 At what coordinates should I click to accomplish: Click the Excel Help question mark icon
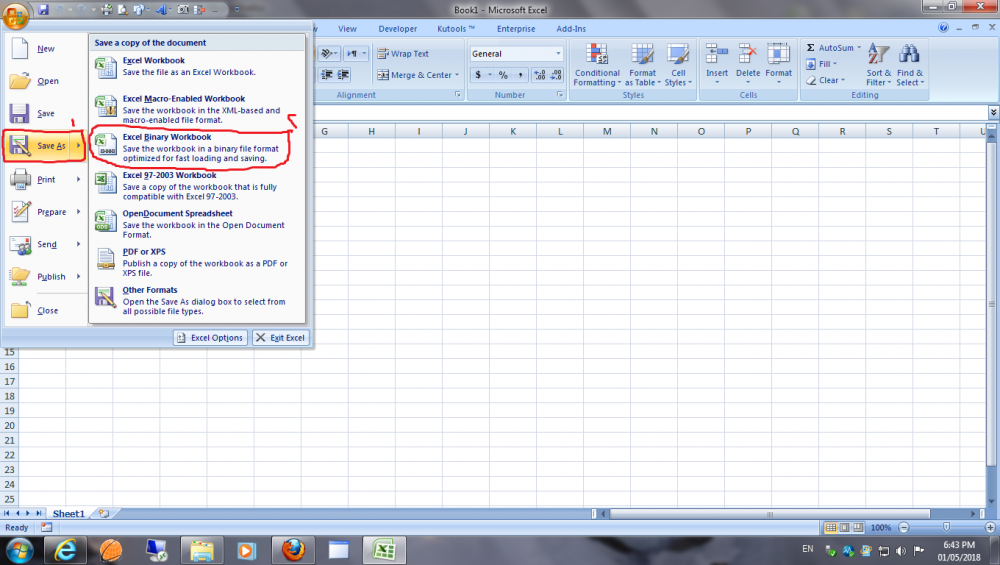point(943,28)
